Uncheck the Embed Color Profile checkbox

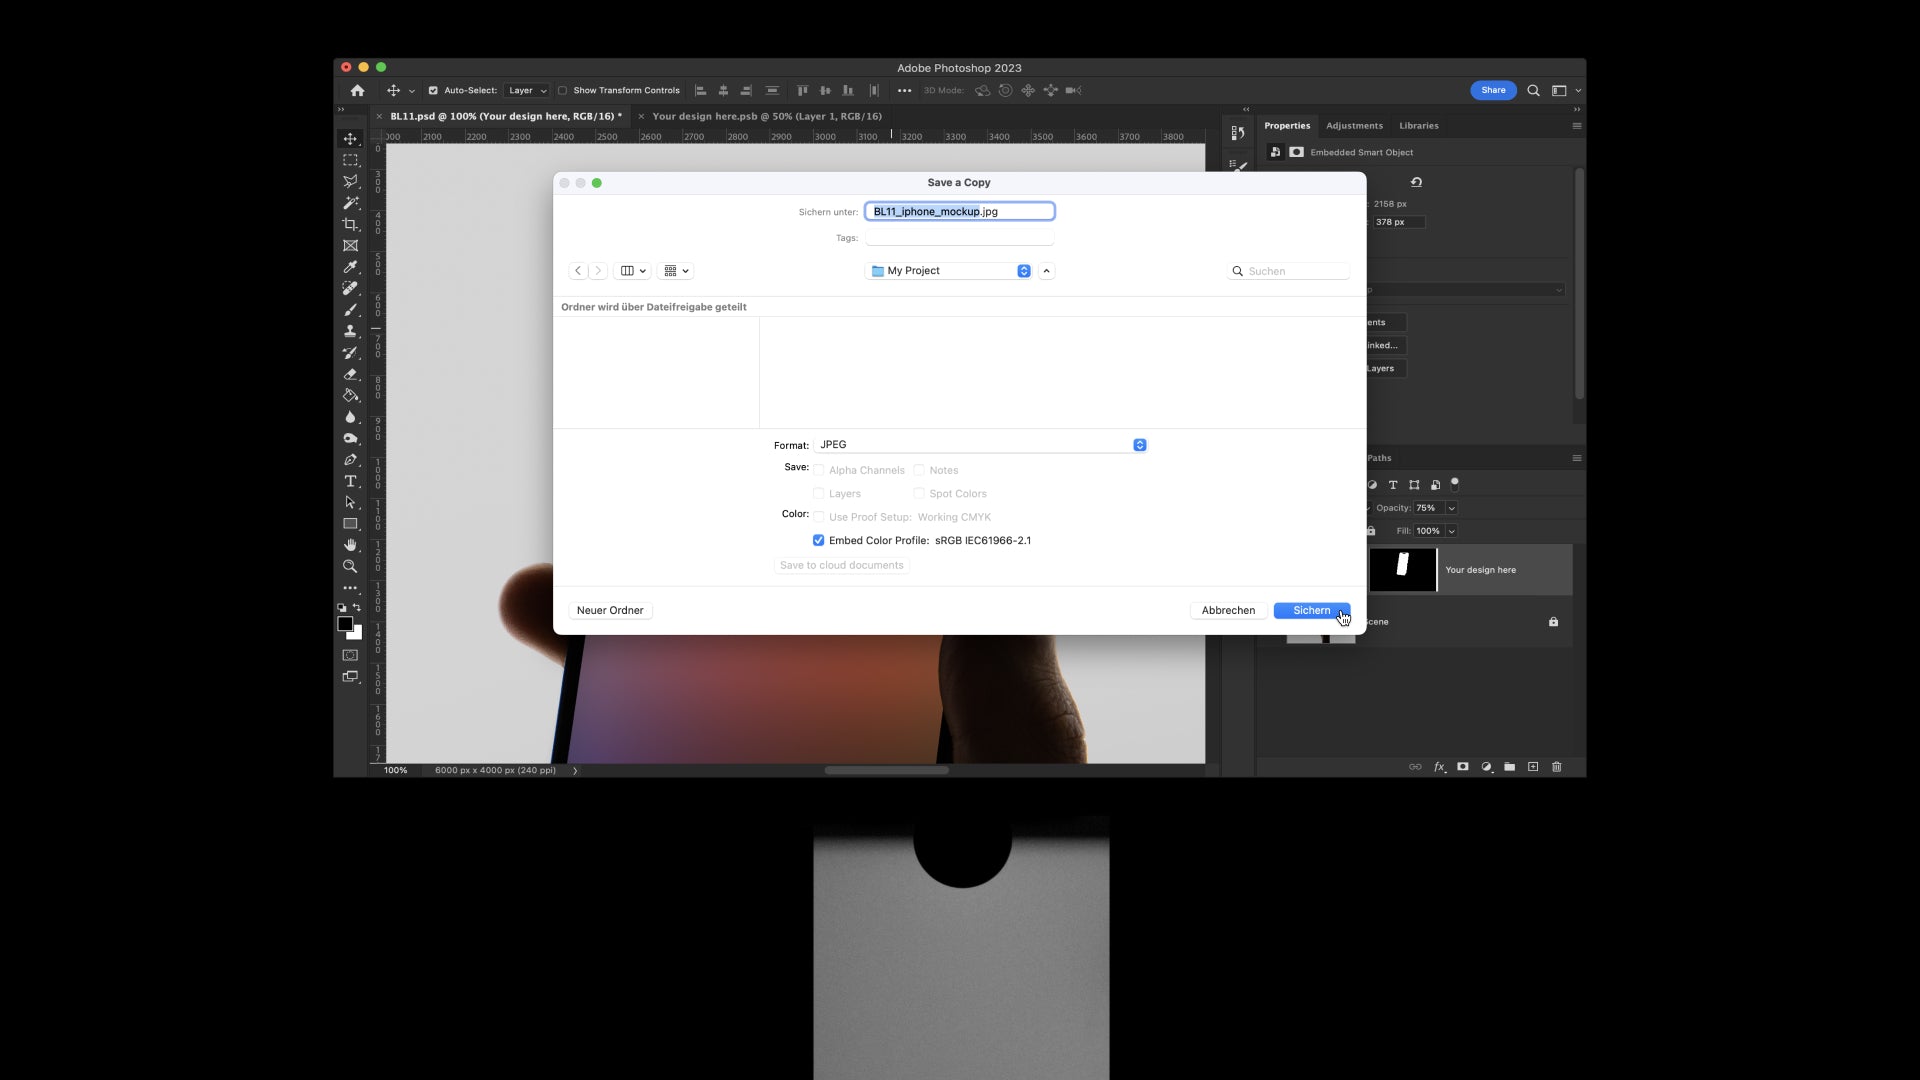point(819,540)
